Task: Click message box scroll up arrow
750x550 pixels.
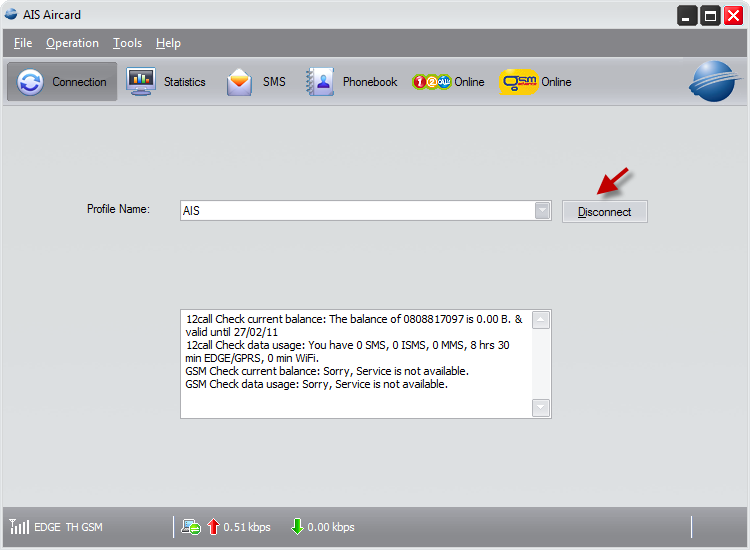Action: 540,320
